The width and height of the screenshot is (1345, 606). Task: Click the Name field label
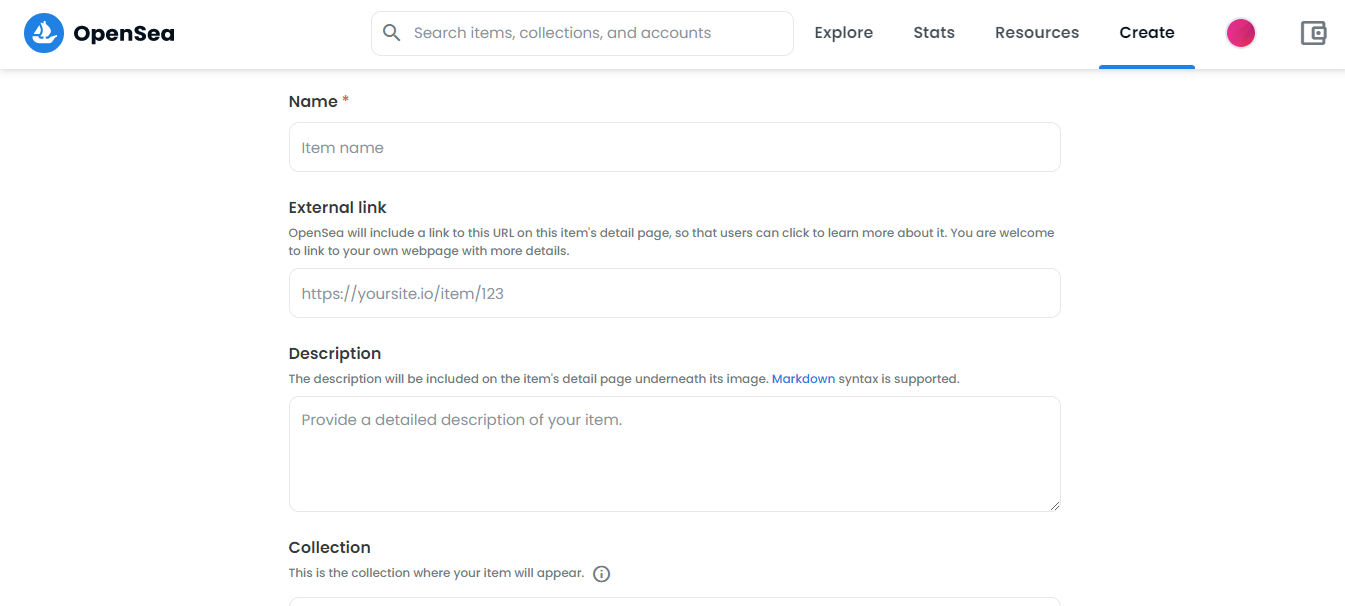click(313, 102)
